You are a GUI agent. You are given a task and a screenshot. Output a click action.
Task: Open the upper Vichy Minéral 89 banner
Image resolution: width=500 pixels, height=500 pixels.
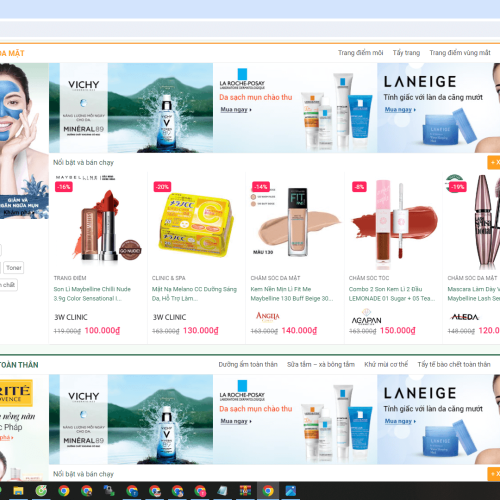[131, 108]
